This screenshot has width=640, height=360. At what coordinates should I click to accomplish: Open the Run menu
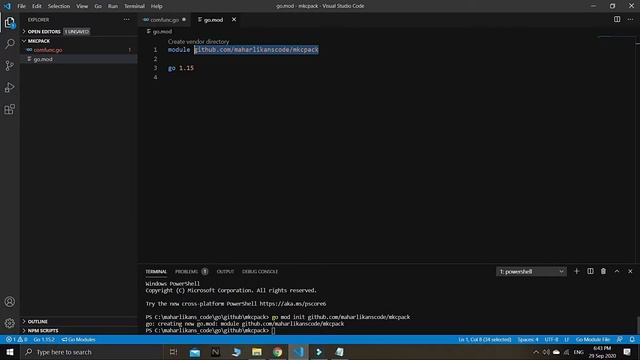[113, 6]
